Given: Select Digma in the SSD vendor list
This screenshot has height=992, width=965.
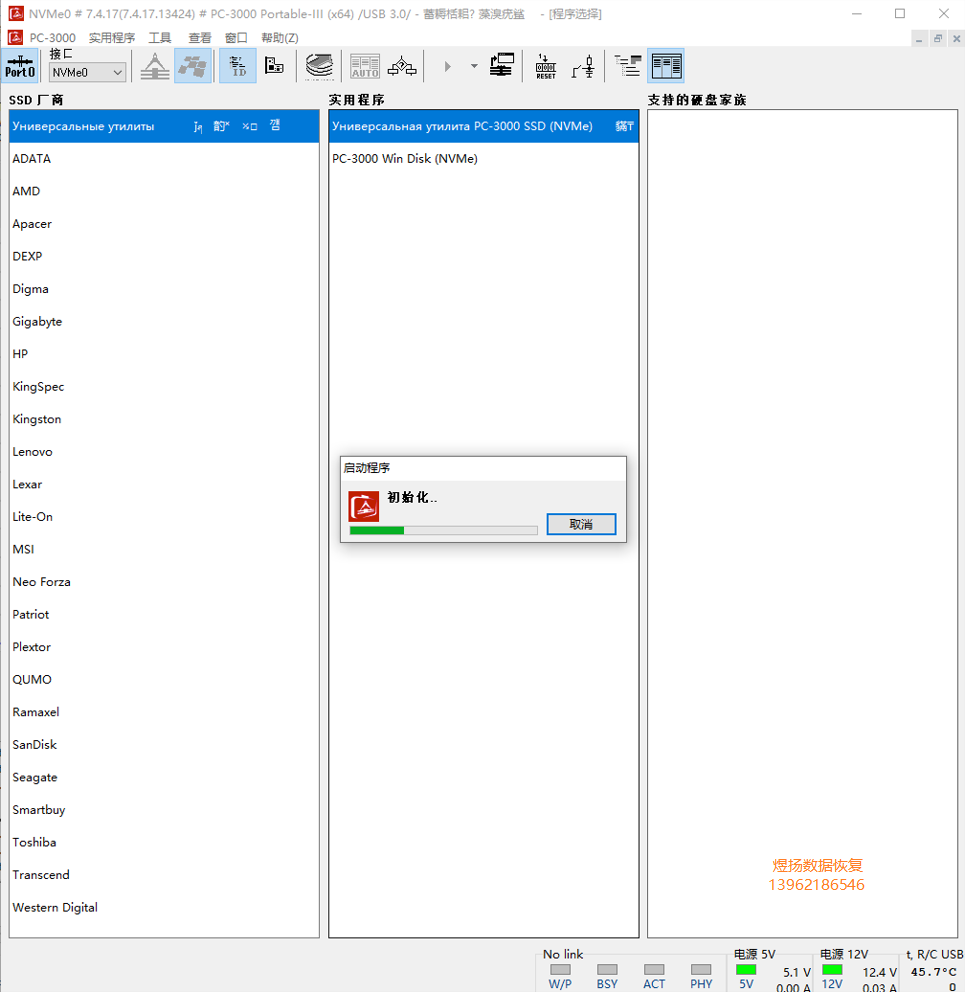Looking at the screenshot, I should coord(165,289).
